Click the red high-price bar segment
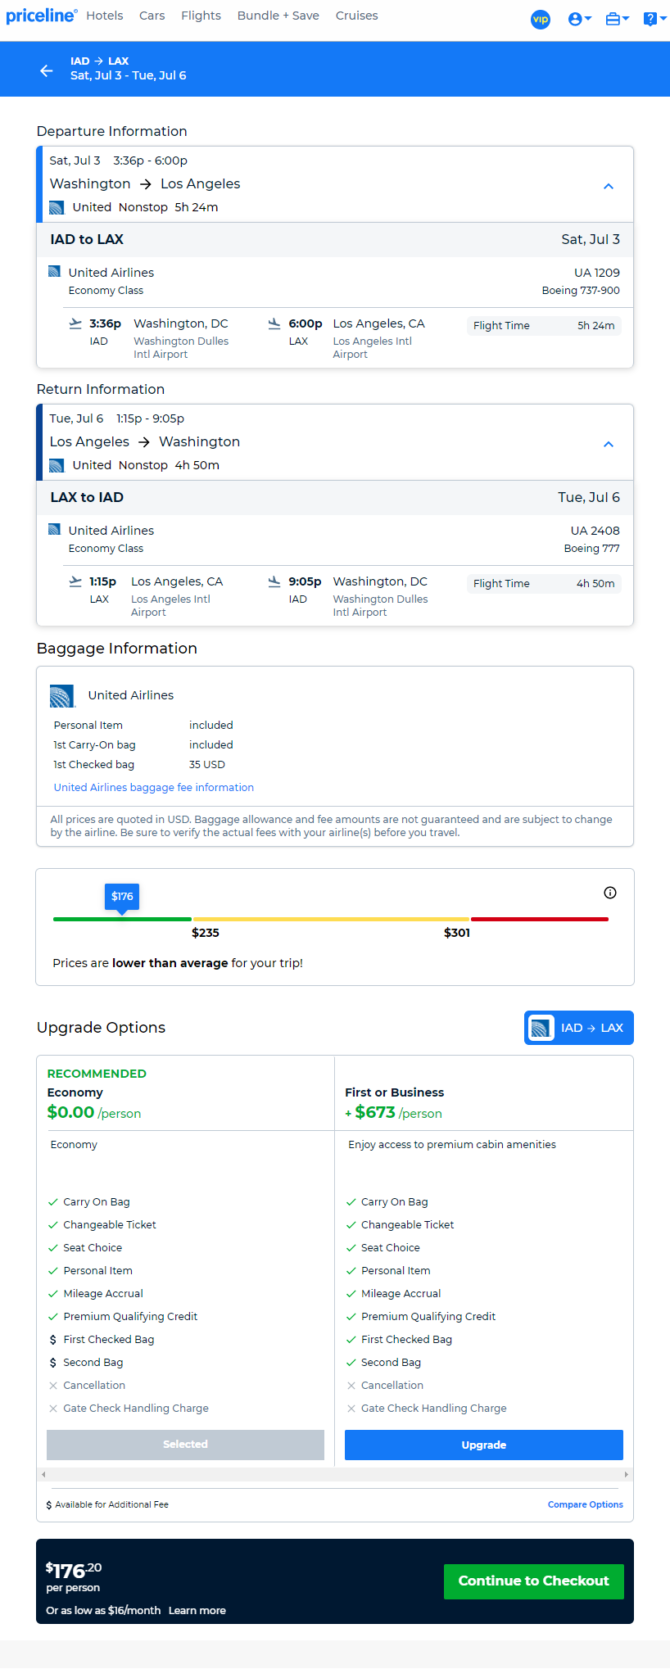 (x=539, y=919)
